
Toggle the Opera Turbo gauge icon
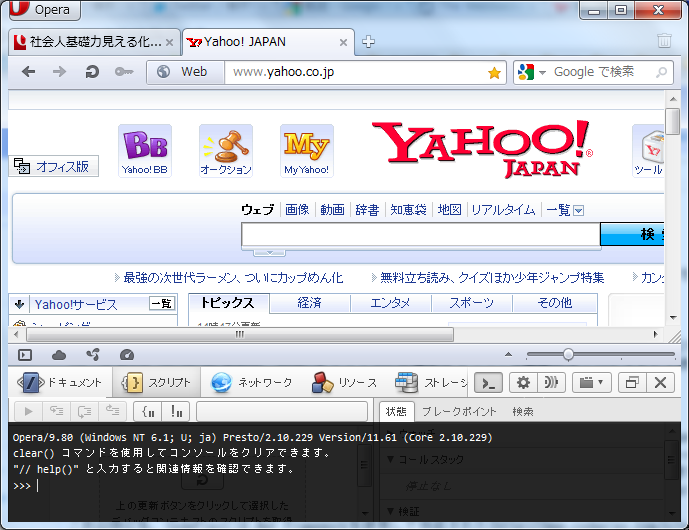click(x=127, y=355)
